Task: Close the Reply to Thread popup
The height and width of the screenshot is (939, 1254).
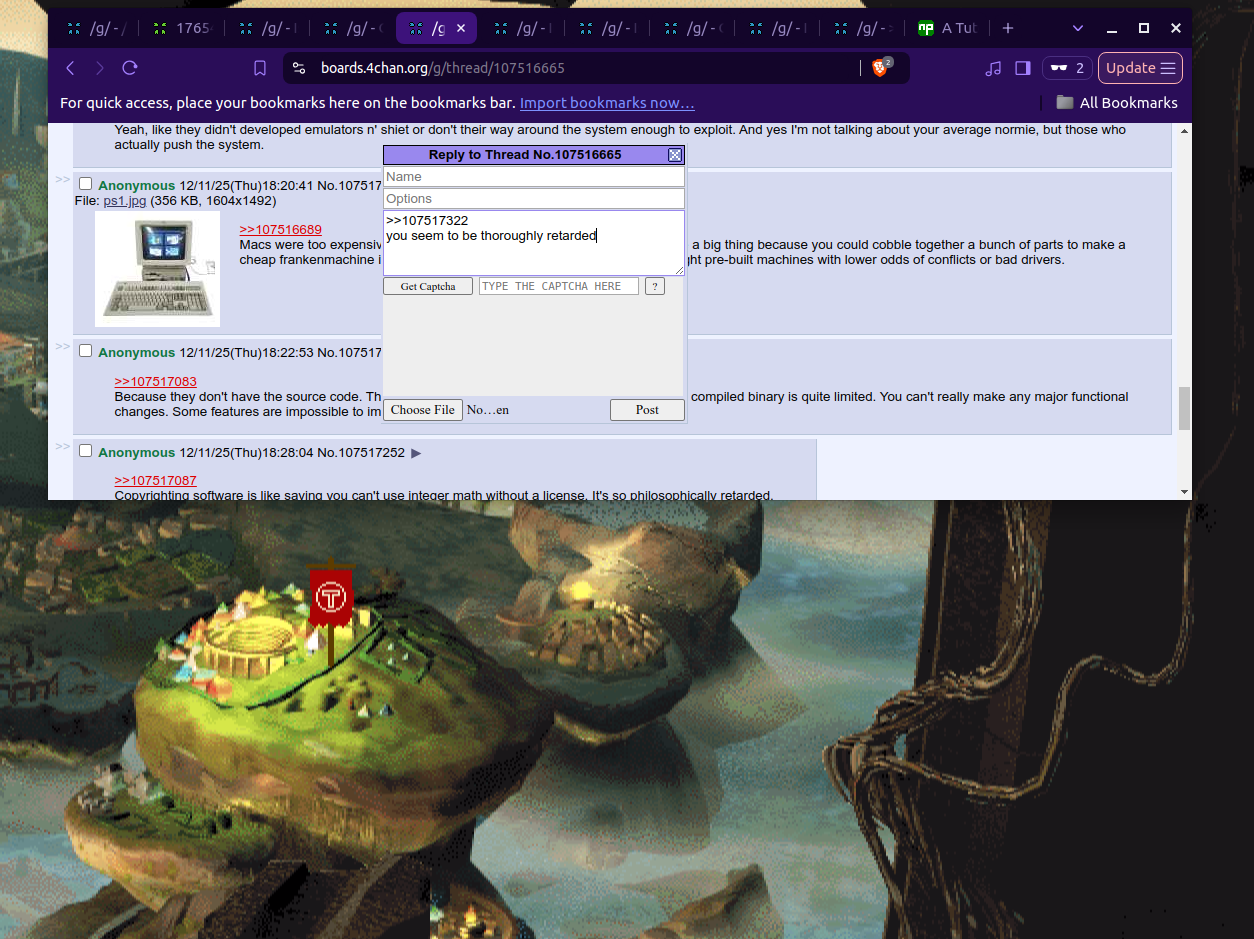Action: [x=675, y=155]
